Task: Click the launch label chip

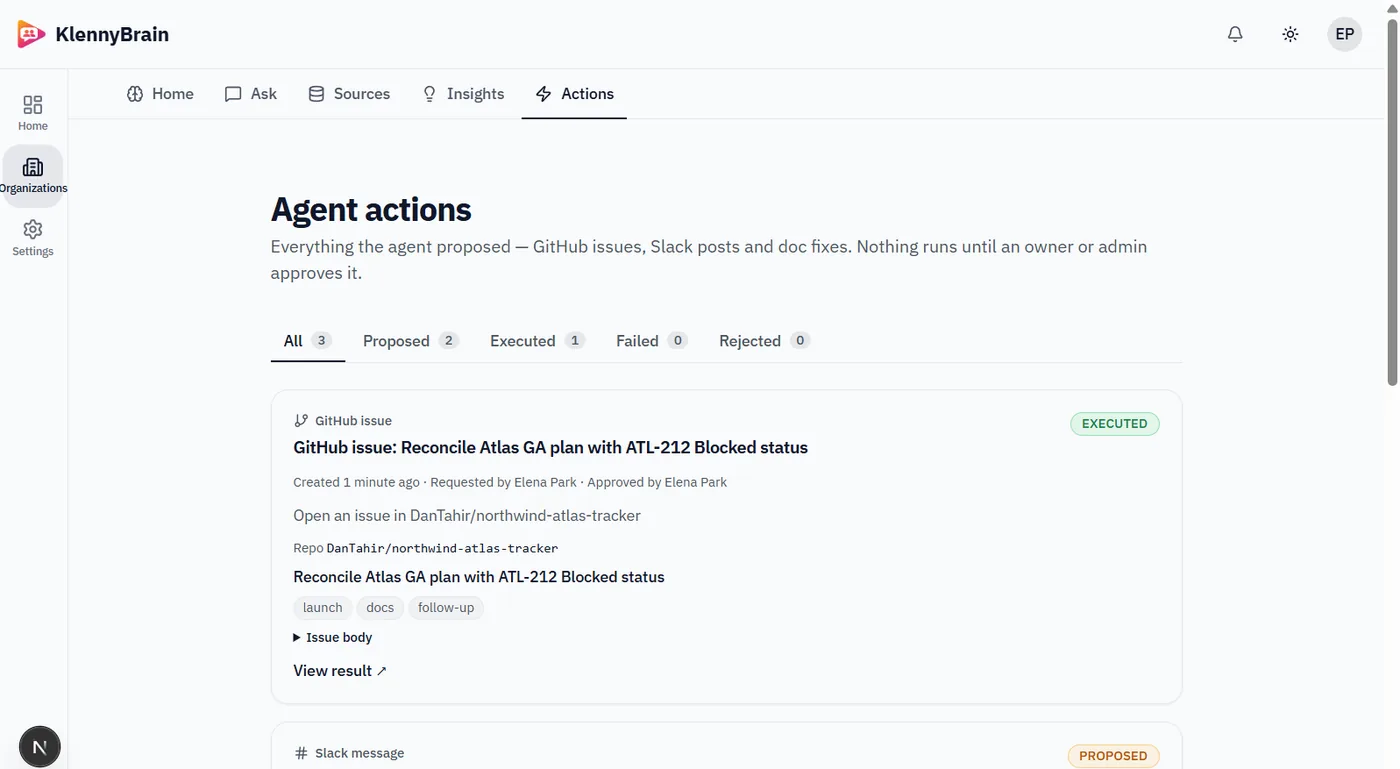Action: pyautogui.click(x=323, y=607)
